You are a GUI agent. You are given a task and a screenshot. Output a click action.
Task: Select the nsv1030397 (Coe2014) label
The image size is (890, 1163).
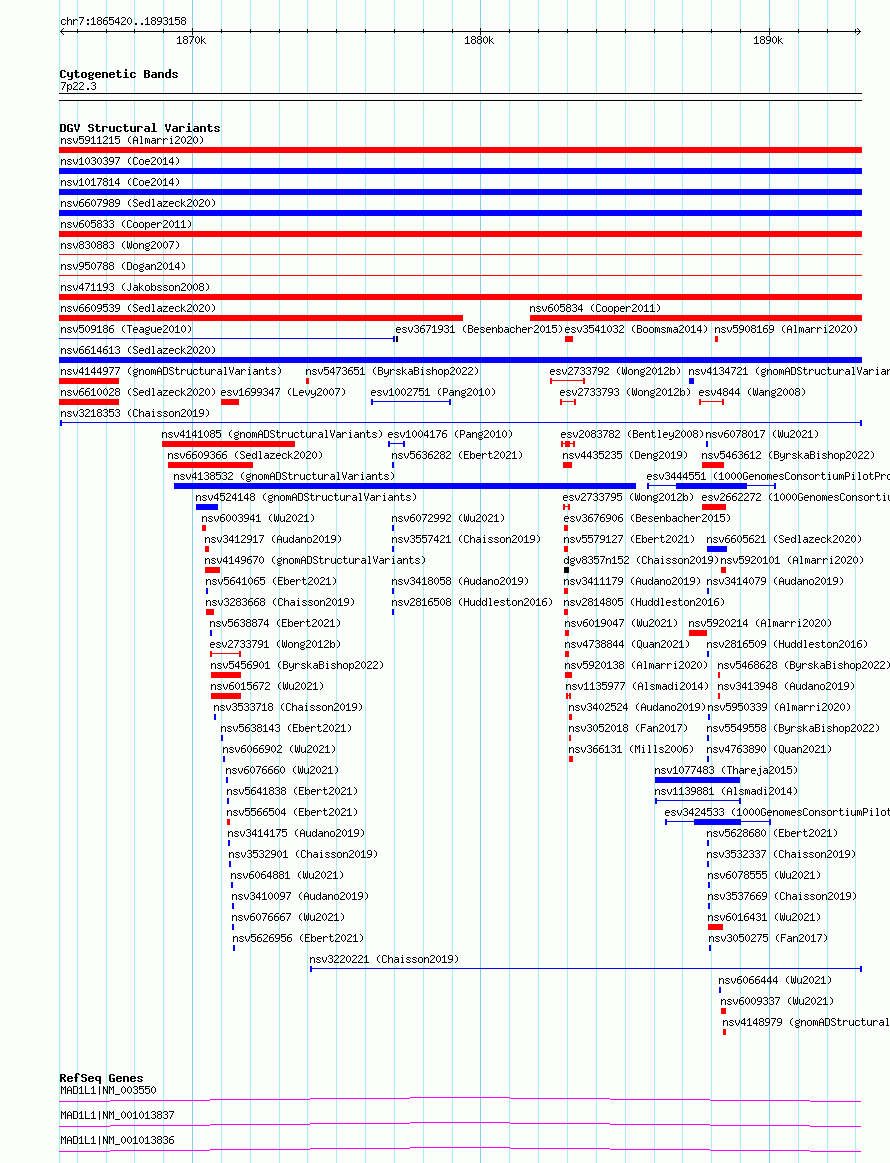(x=120, y=161)
